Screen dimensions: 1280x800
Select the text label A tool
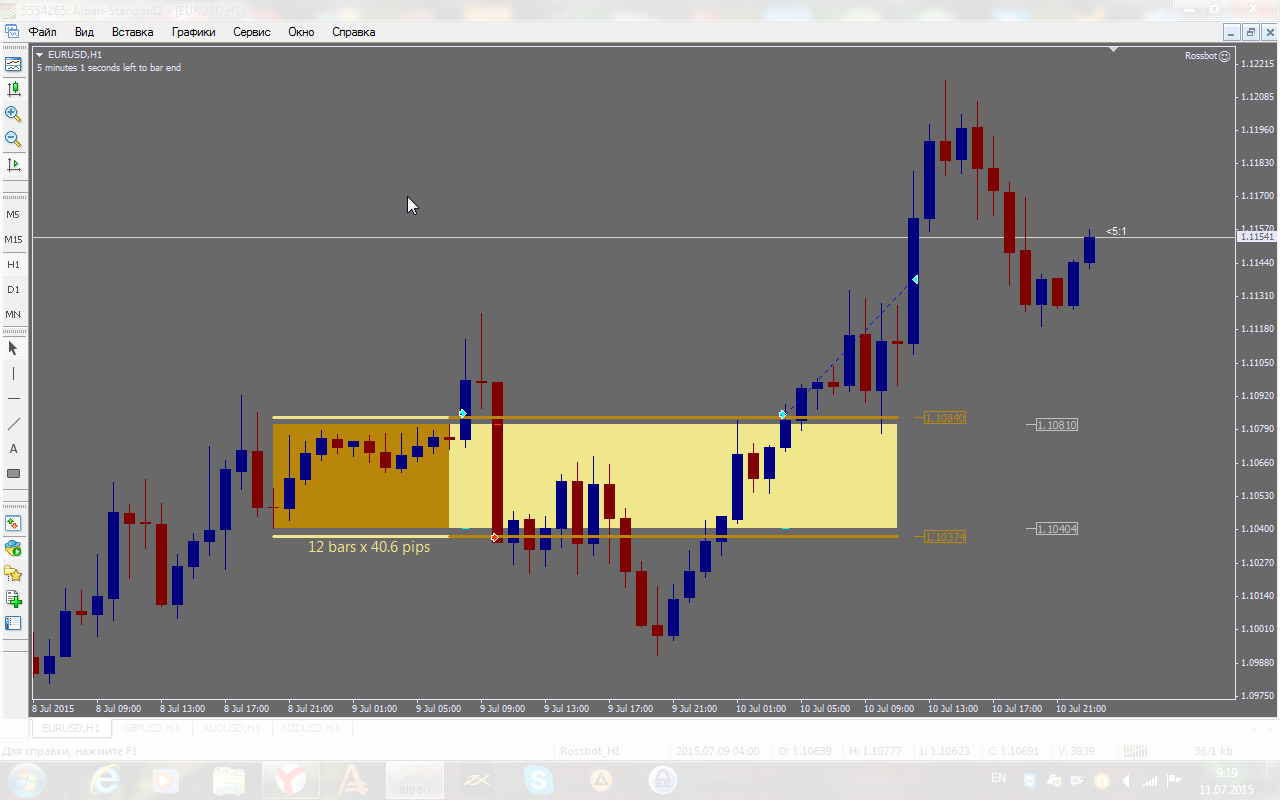[x=13, y=449]
